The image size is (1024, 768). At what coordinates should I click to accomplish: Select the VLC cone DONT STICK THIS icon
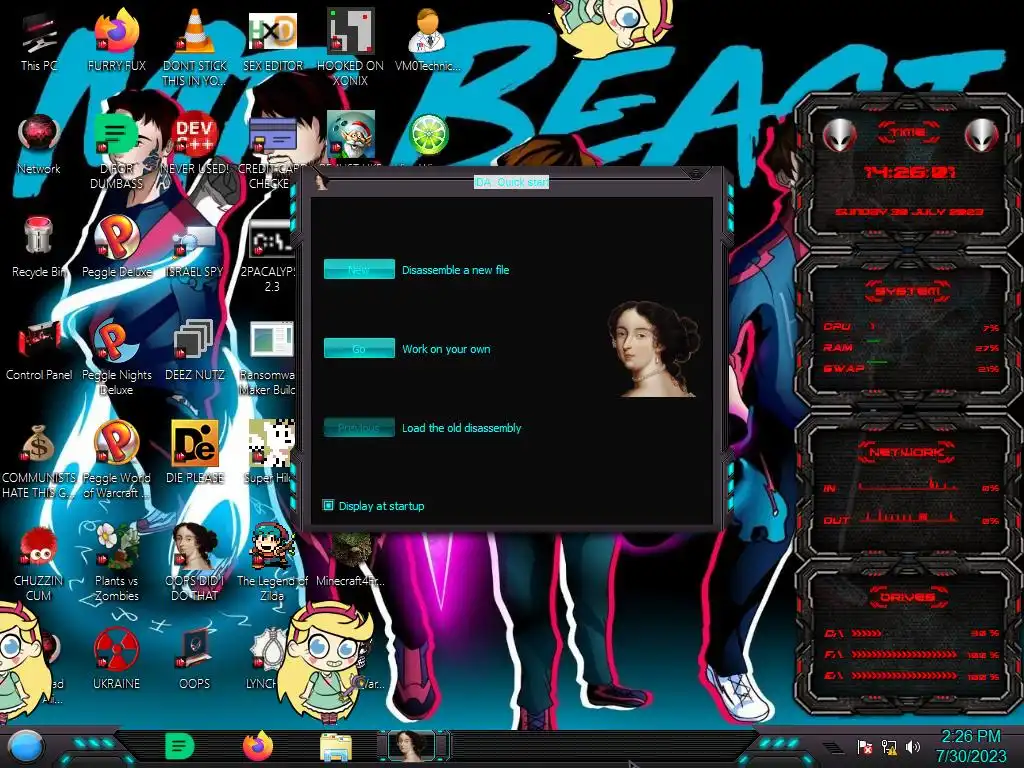(195, 48)
